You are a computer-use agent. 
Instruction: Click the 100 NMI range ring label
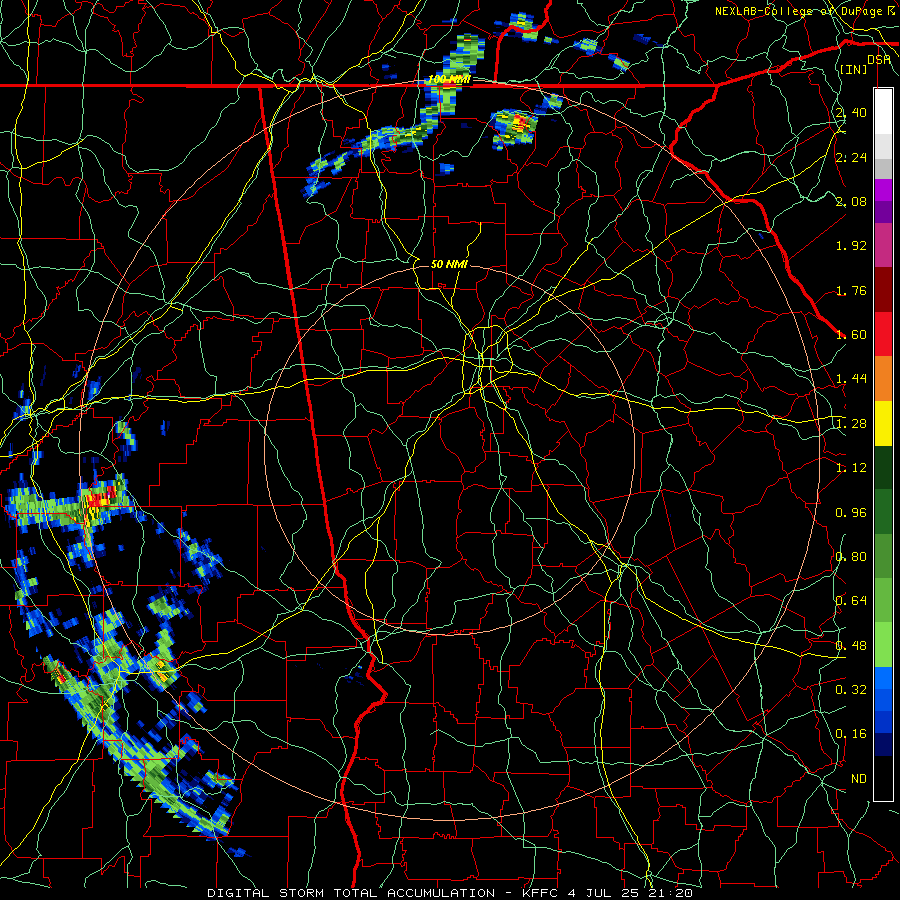(x=449, y=79)
